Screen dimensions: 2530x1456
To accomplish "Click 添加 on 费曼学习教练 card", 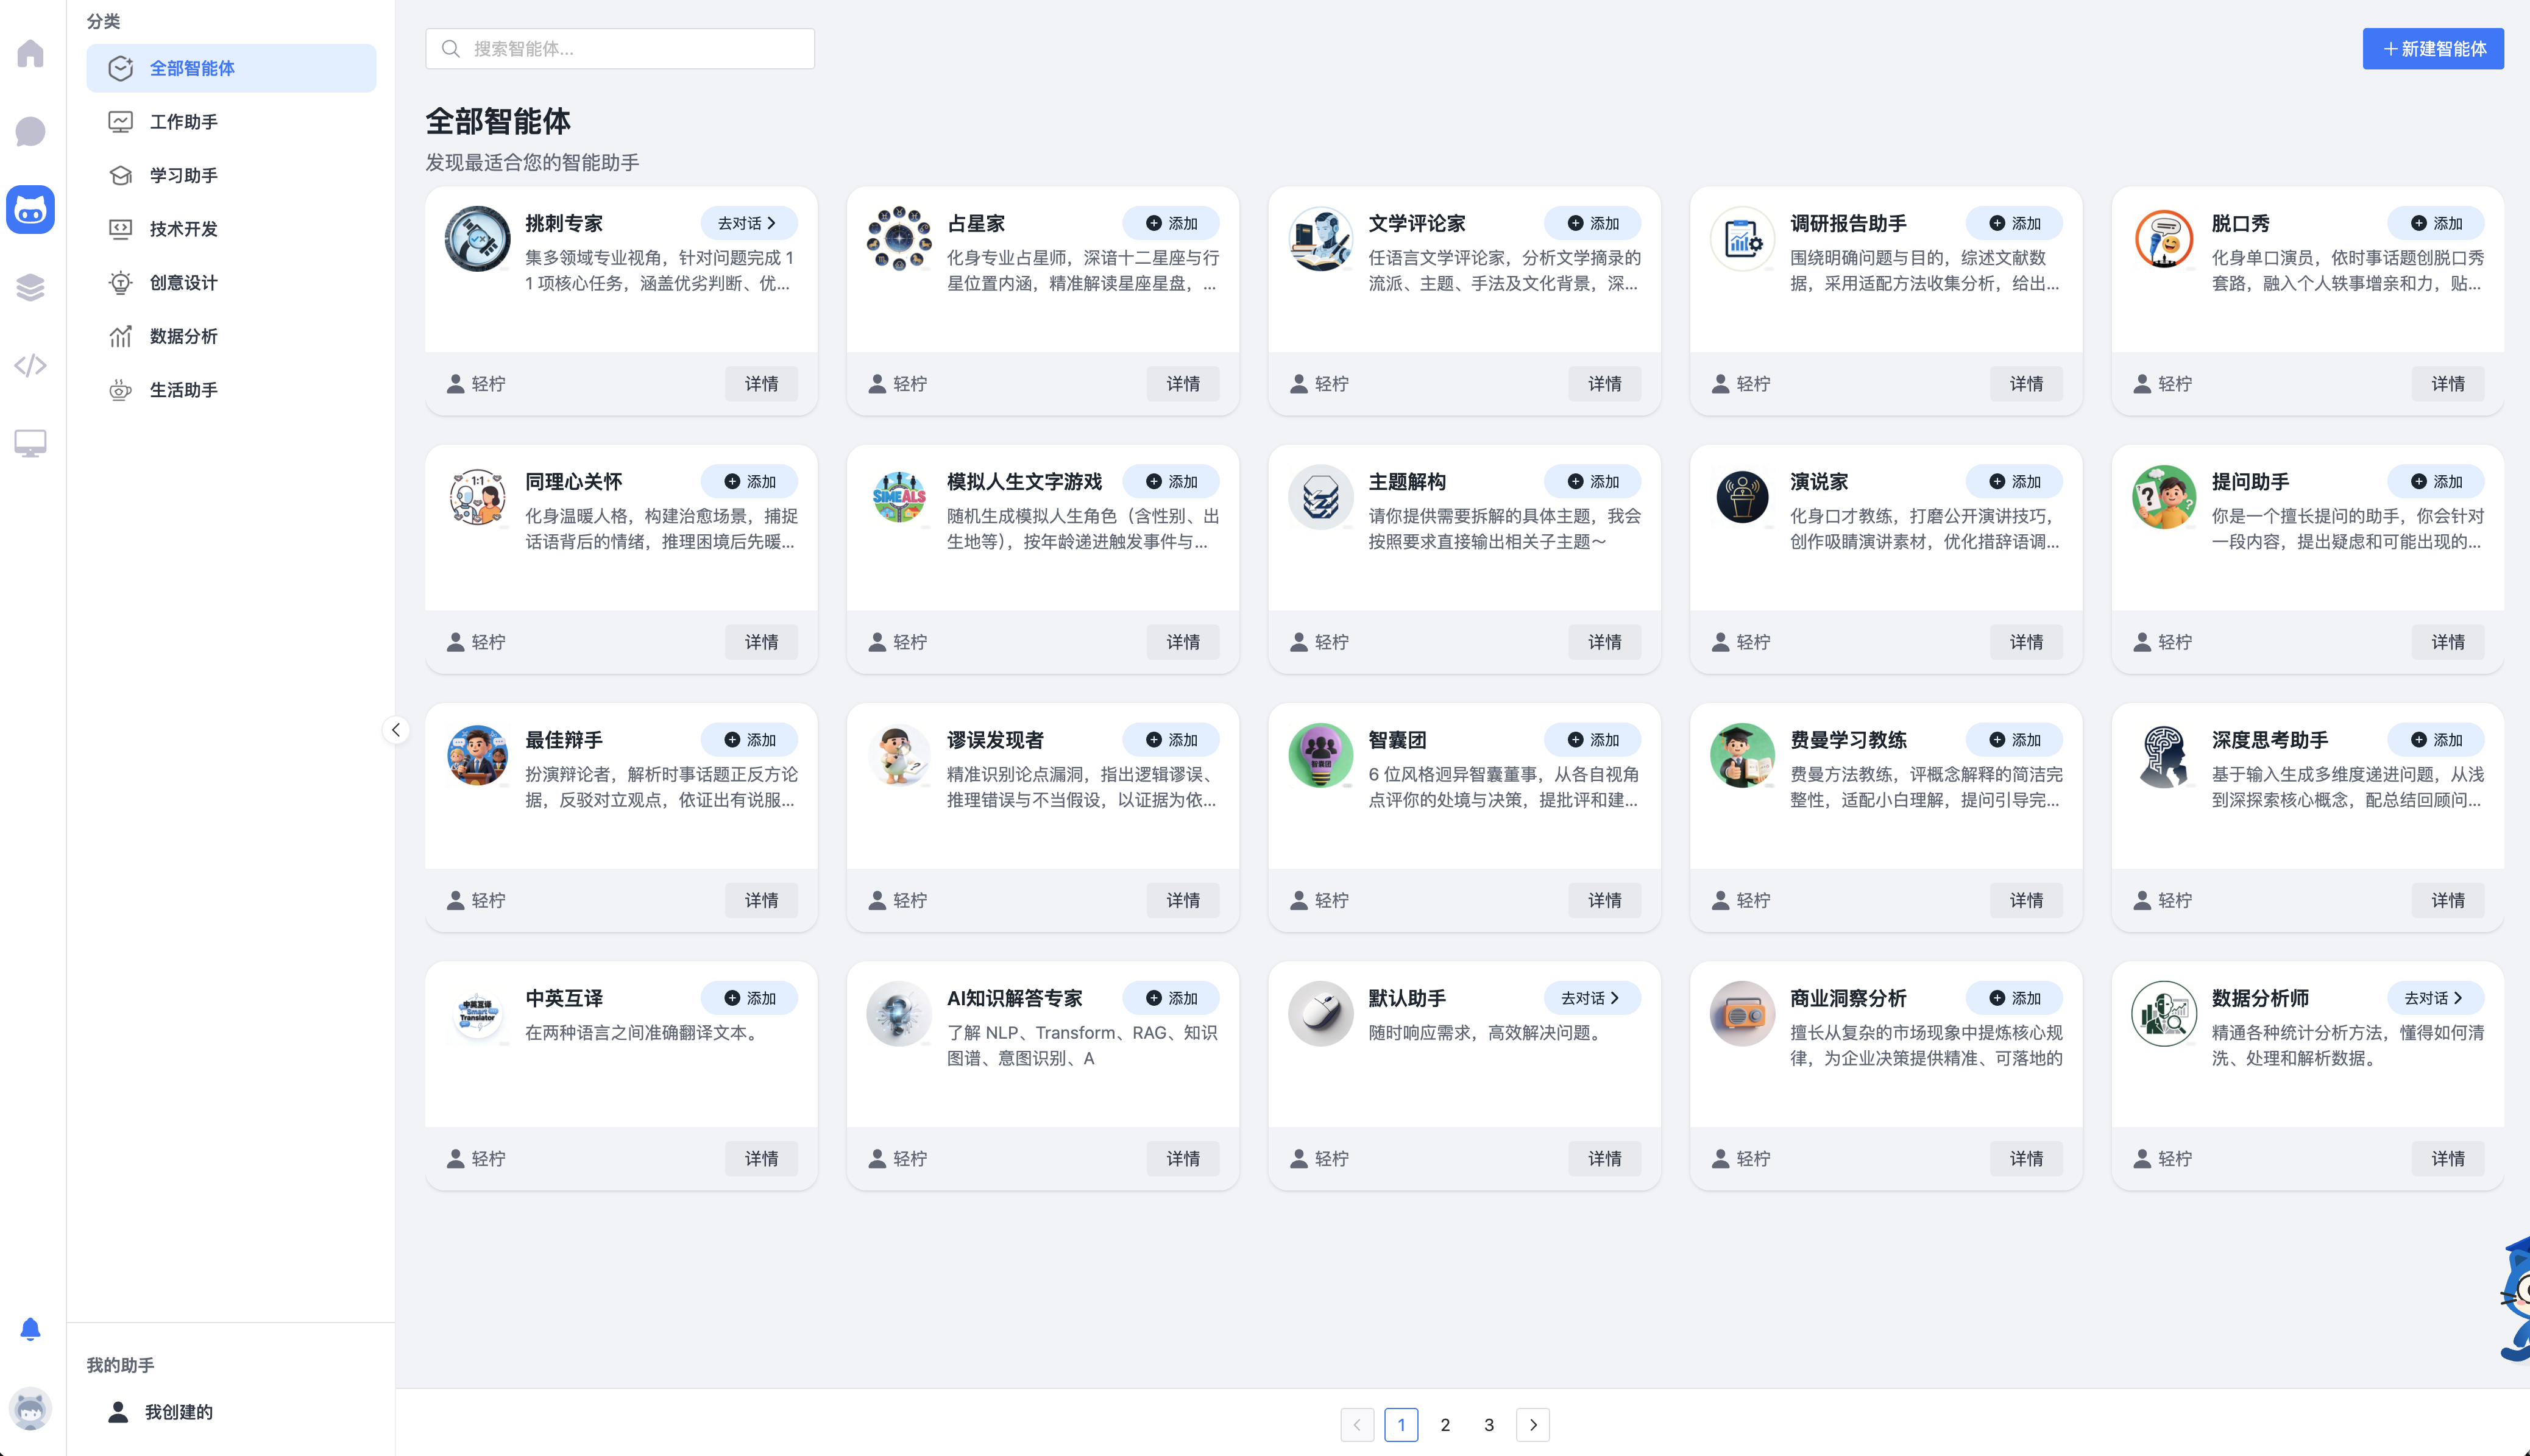I will point(2014,740).
